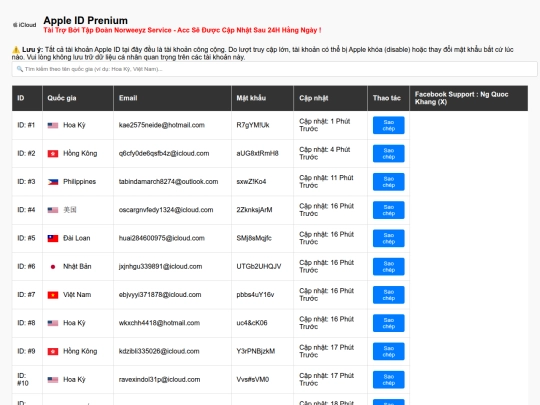Click the US flag in row ID: #1
This screenshot has height=405, width=540.
click(53, 125)
